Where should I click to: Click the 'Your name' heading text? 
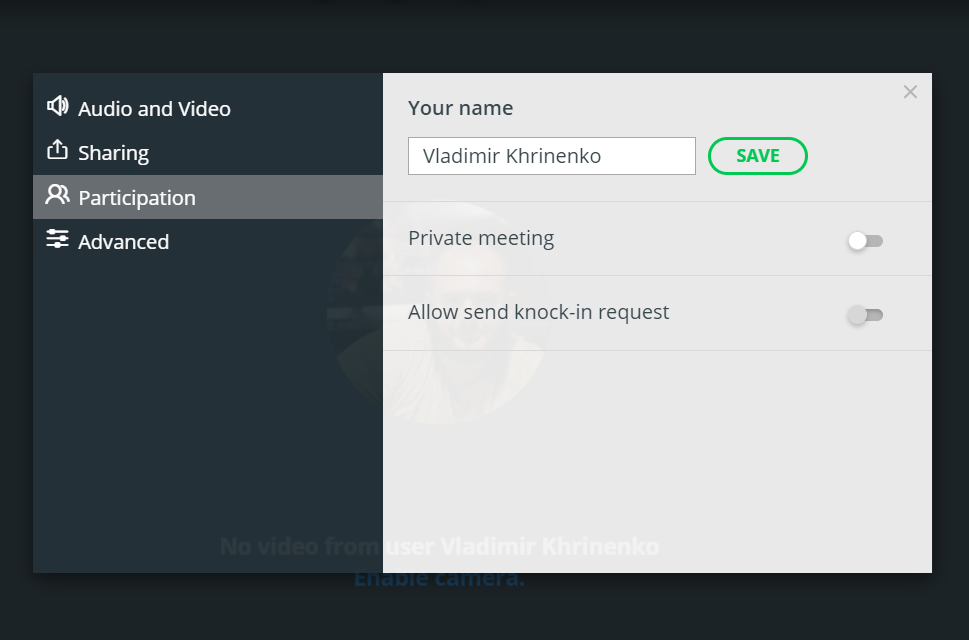[x=460, y=108]
